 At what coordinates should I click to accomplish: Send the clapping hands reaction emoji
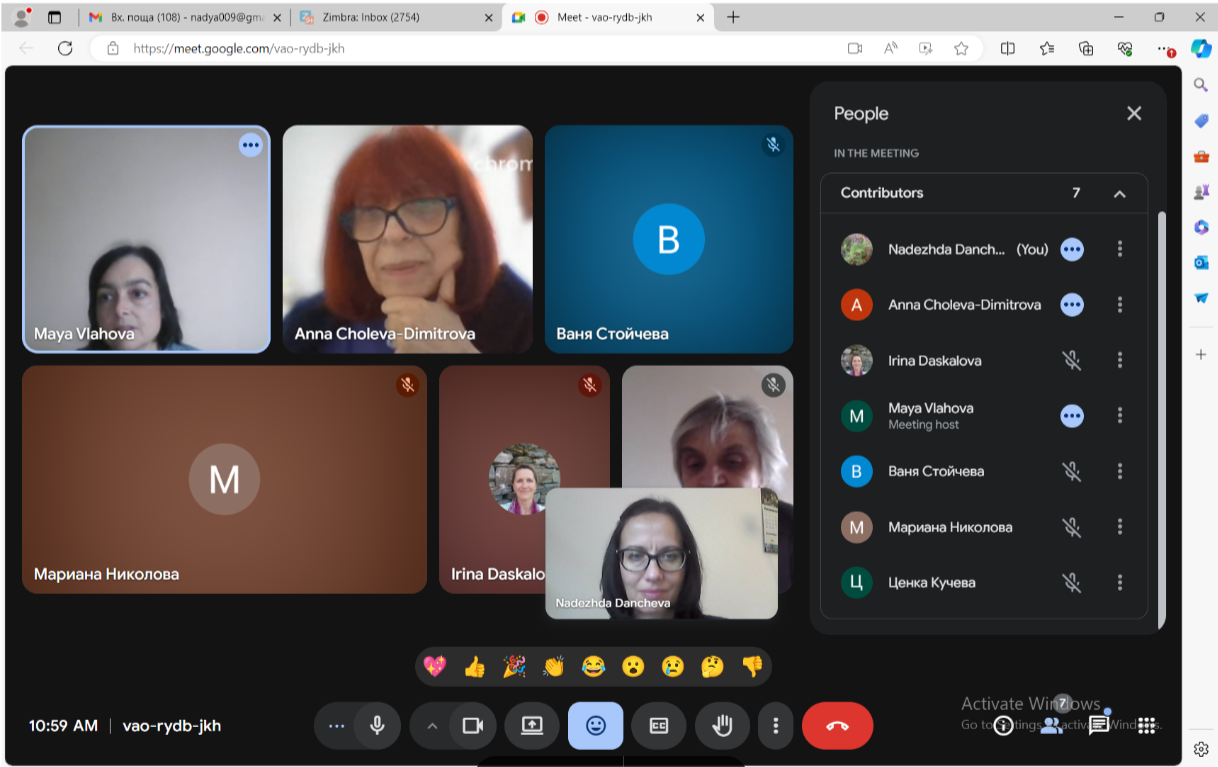553,667
